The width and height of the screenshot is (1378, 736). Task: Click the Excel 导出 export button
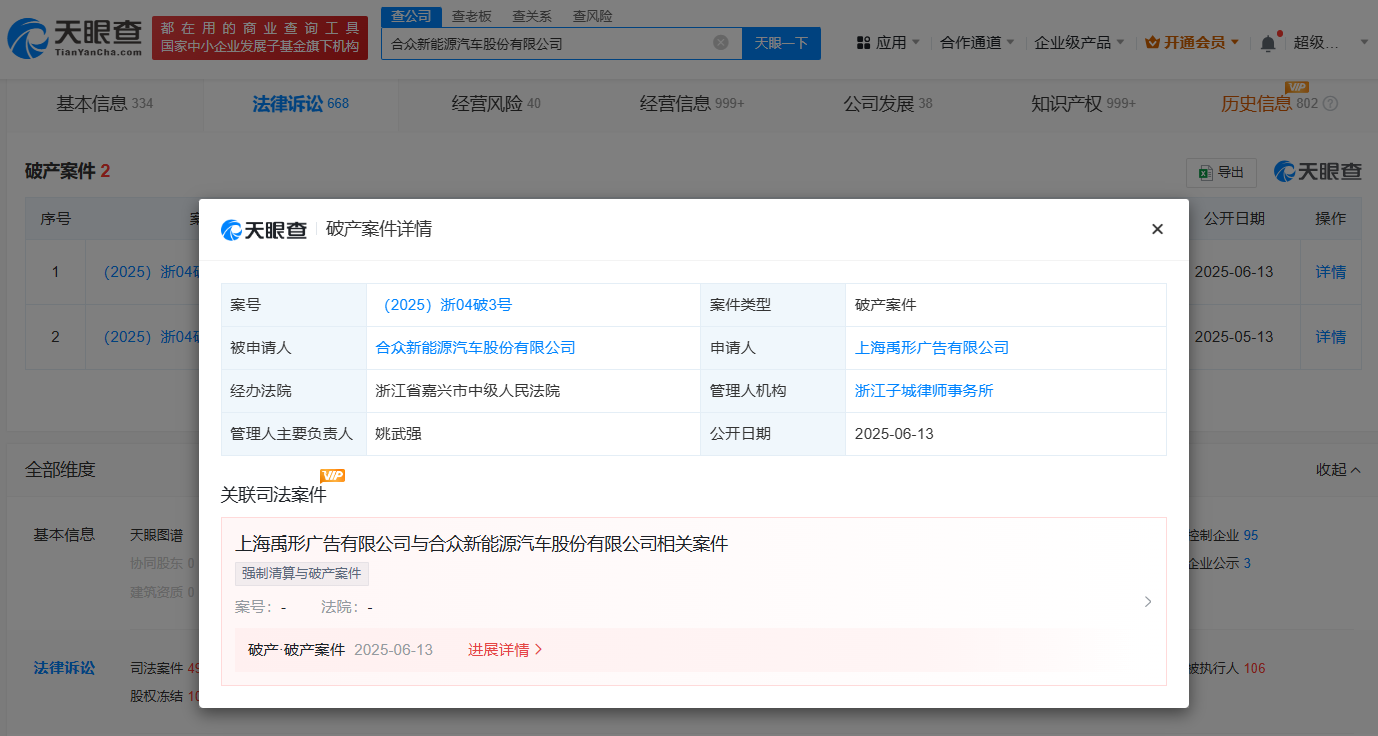click(1220, 172)
